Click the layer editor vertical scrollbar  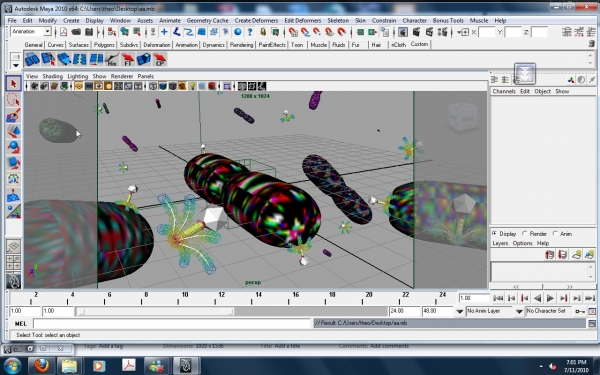click(x=591, y=271)
